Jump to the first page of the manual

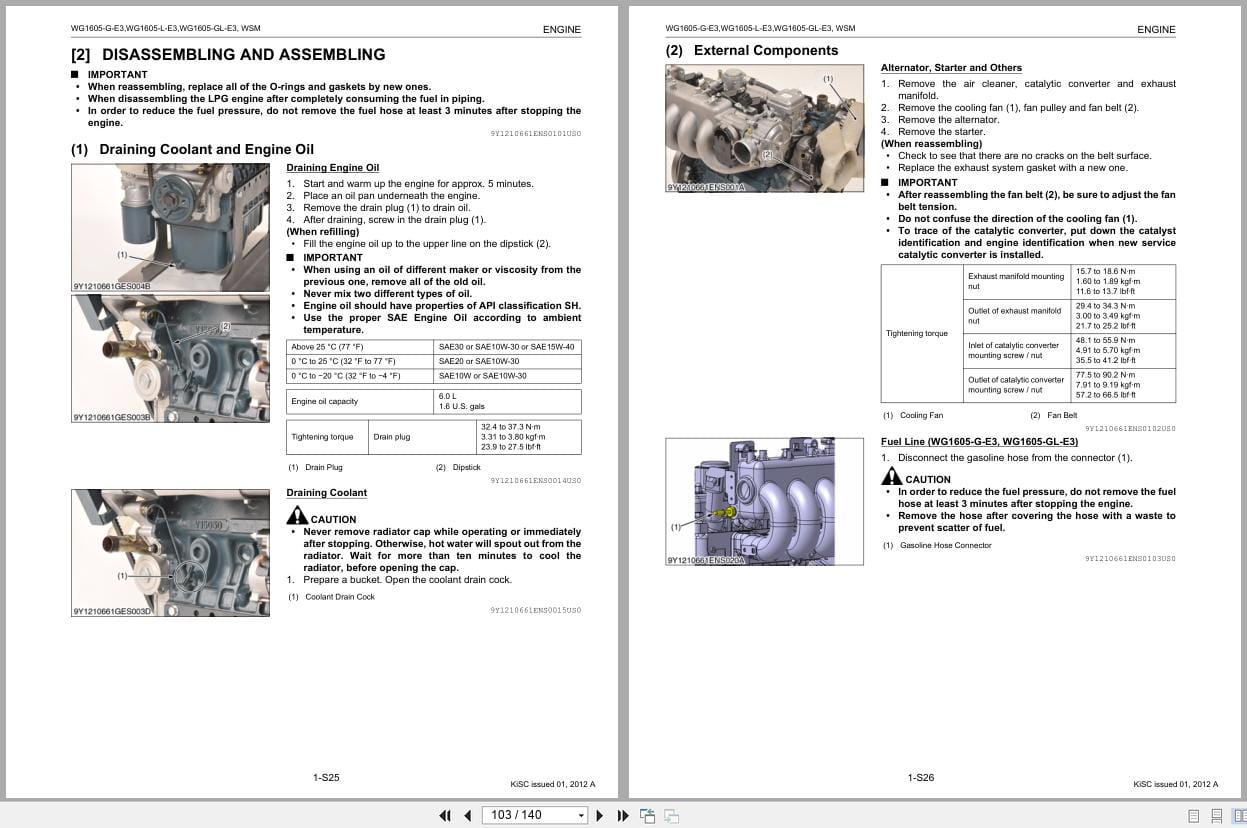tap(445, 816)
